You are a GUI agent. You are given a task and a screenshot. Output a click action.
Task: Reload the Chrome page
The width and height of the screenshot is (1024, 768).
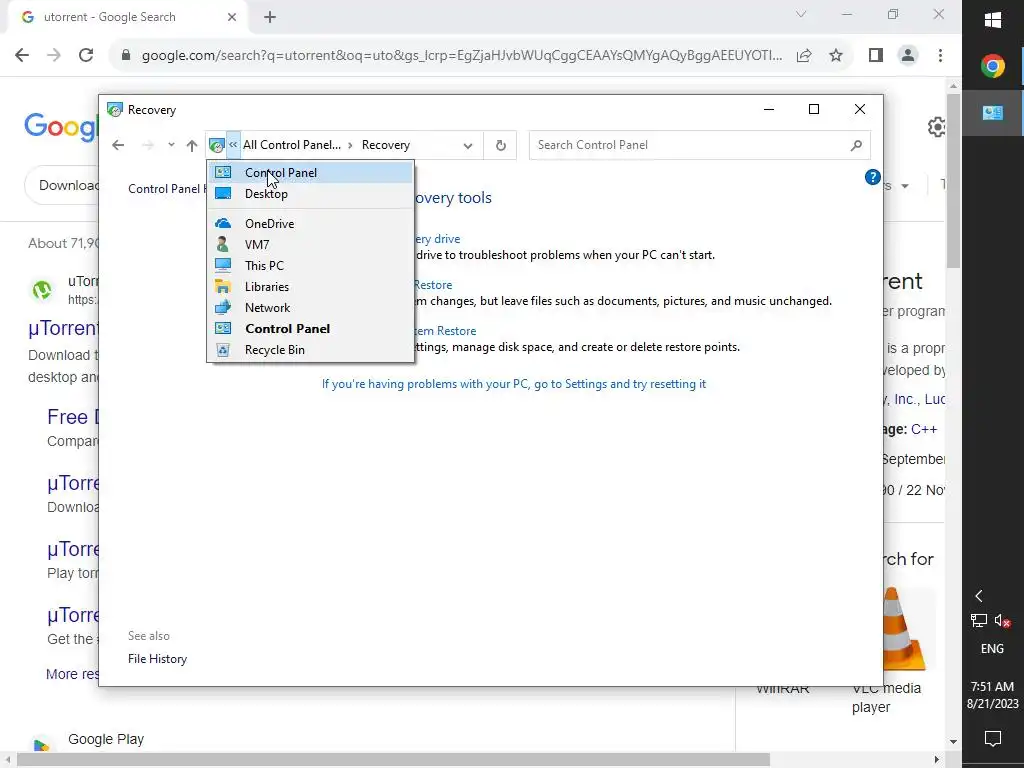[86, 55]
